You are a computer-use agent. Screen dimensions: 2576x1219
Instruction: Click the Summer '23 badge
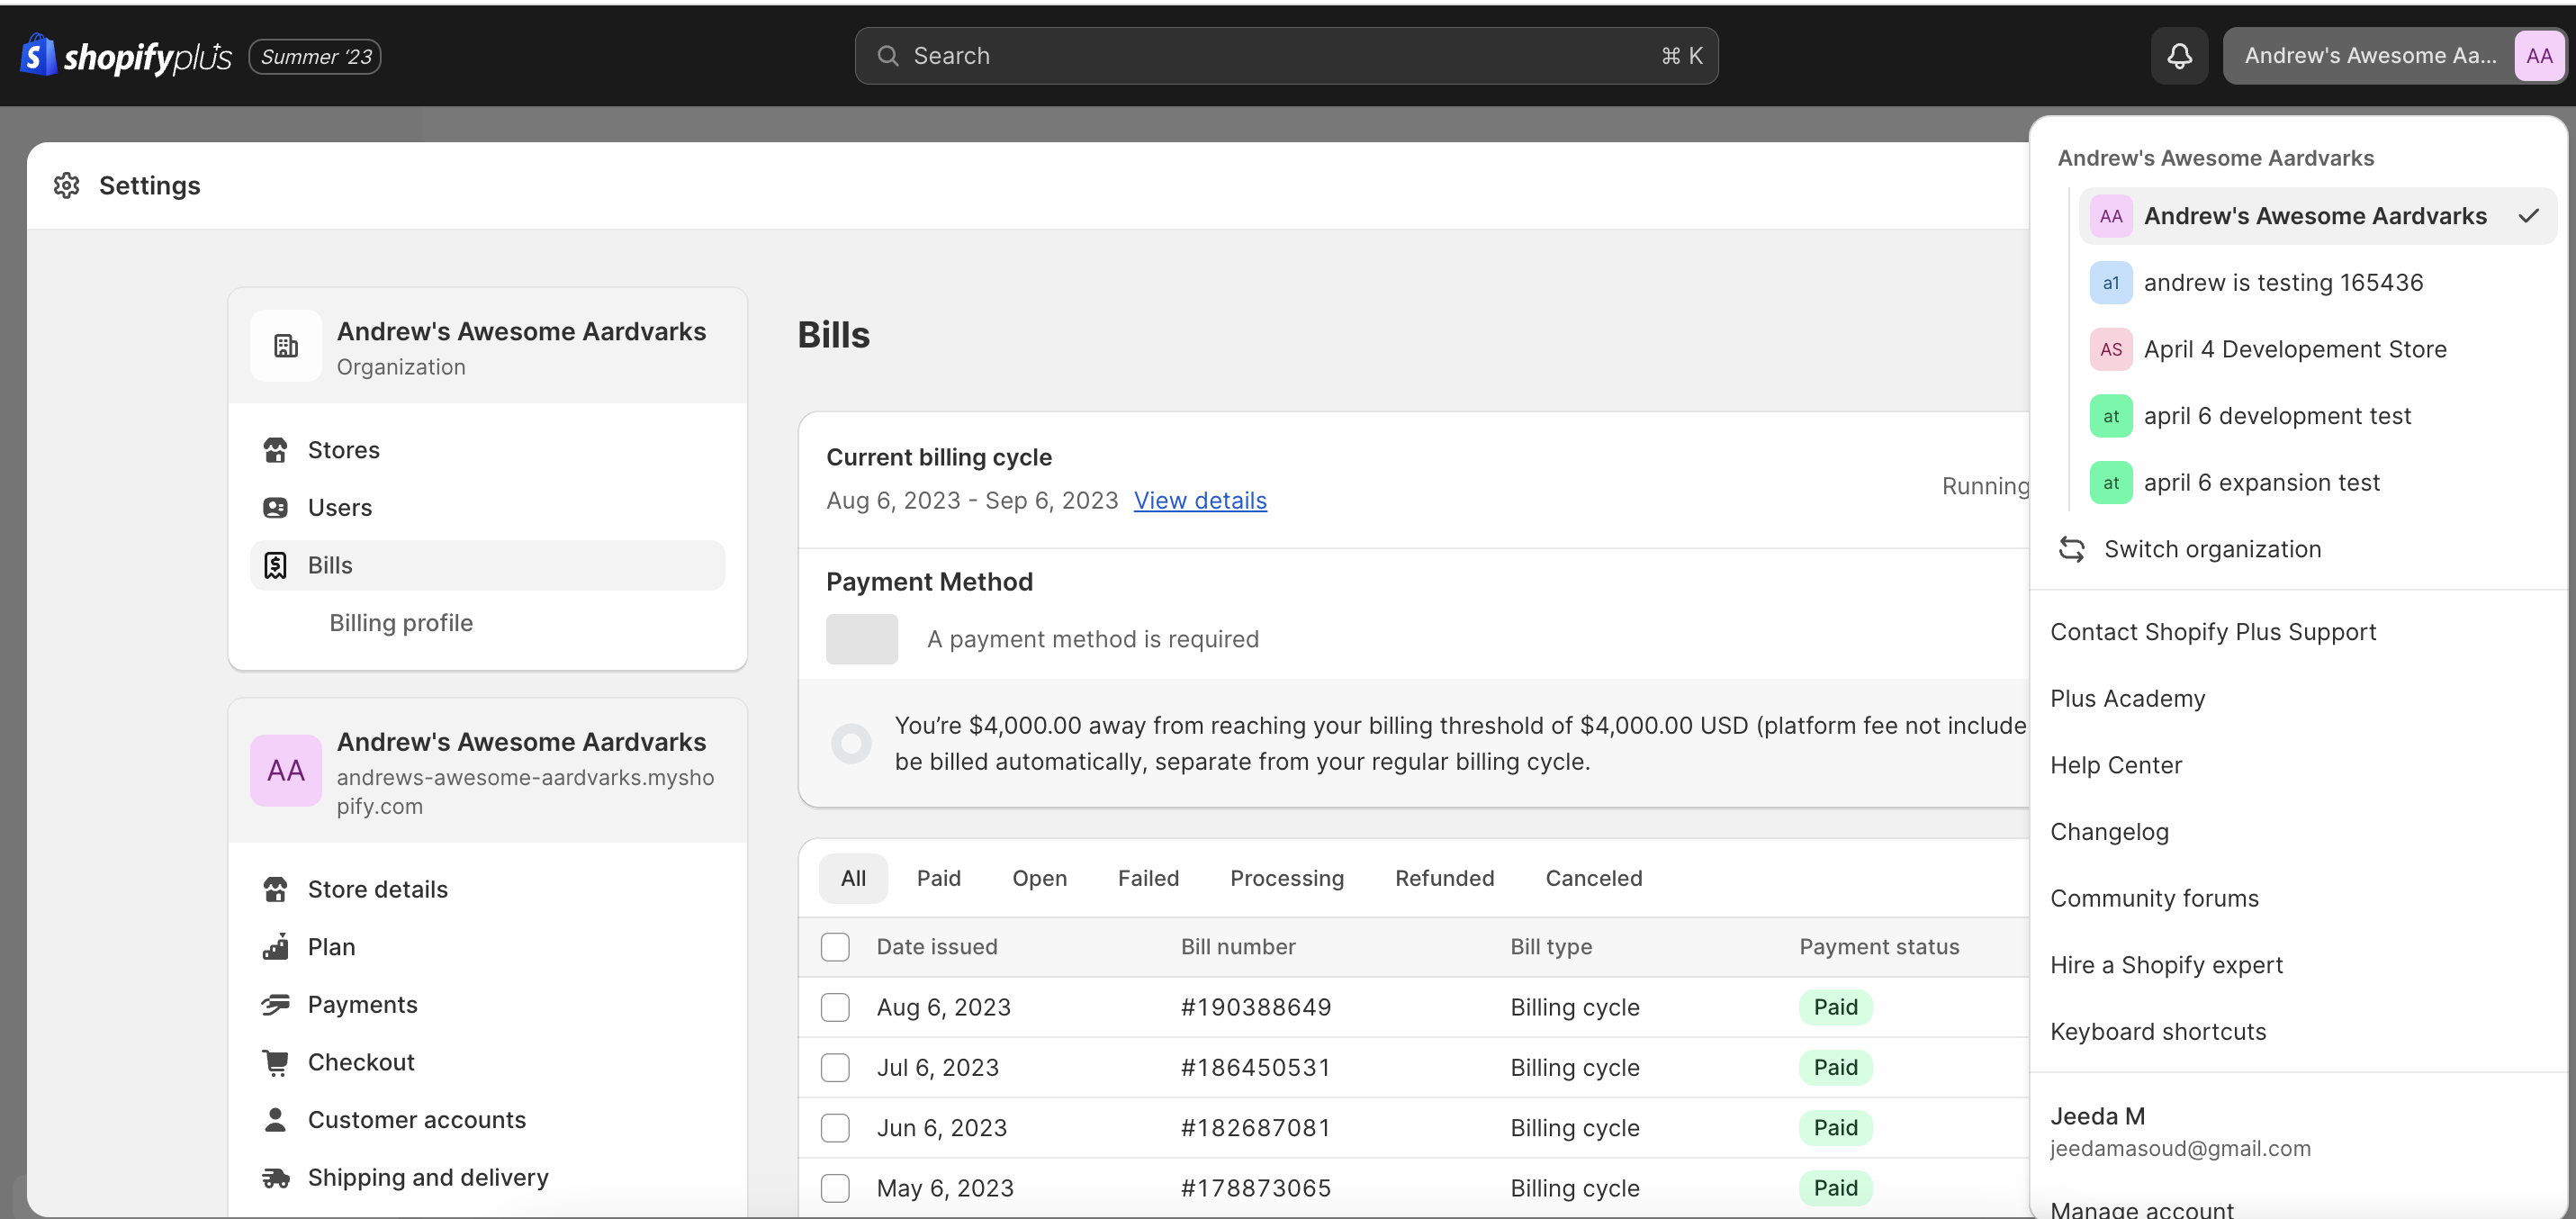coord(315,56)
